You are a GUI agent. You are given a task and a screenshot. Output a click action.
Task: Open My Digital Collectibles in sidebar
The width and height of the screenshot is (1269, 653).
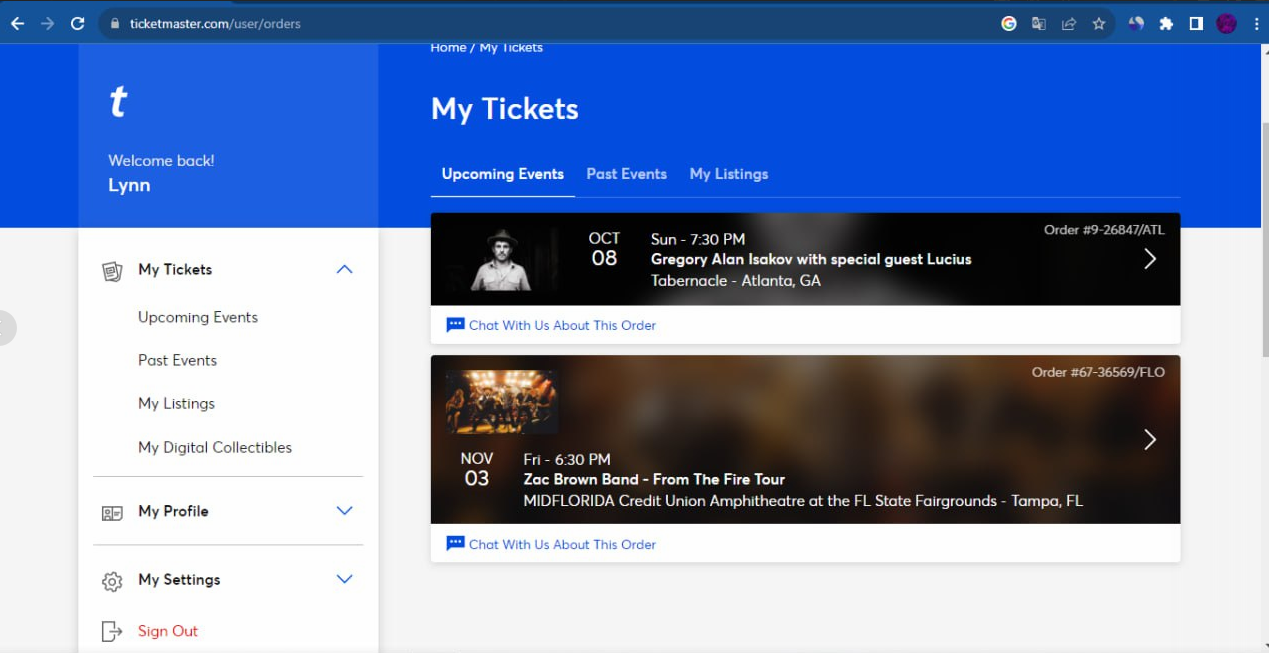(x=215, y=447)
